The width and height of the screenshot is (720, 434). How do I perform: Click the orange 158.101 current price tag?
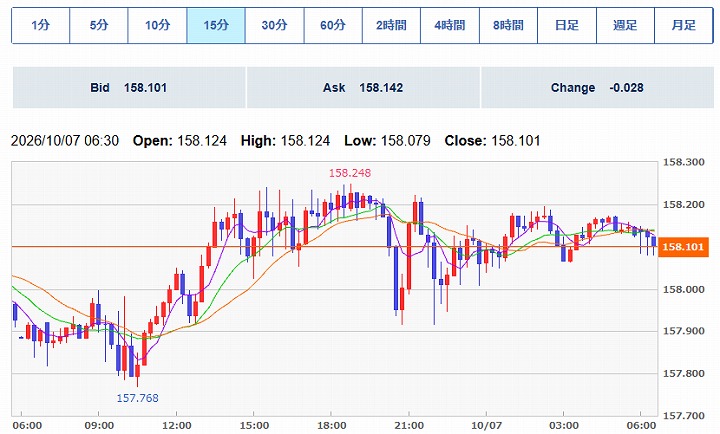point(683,247)
